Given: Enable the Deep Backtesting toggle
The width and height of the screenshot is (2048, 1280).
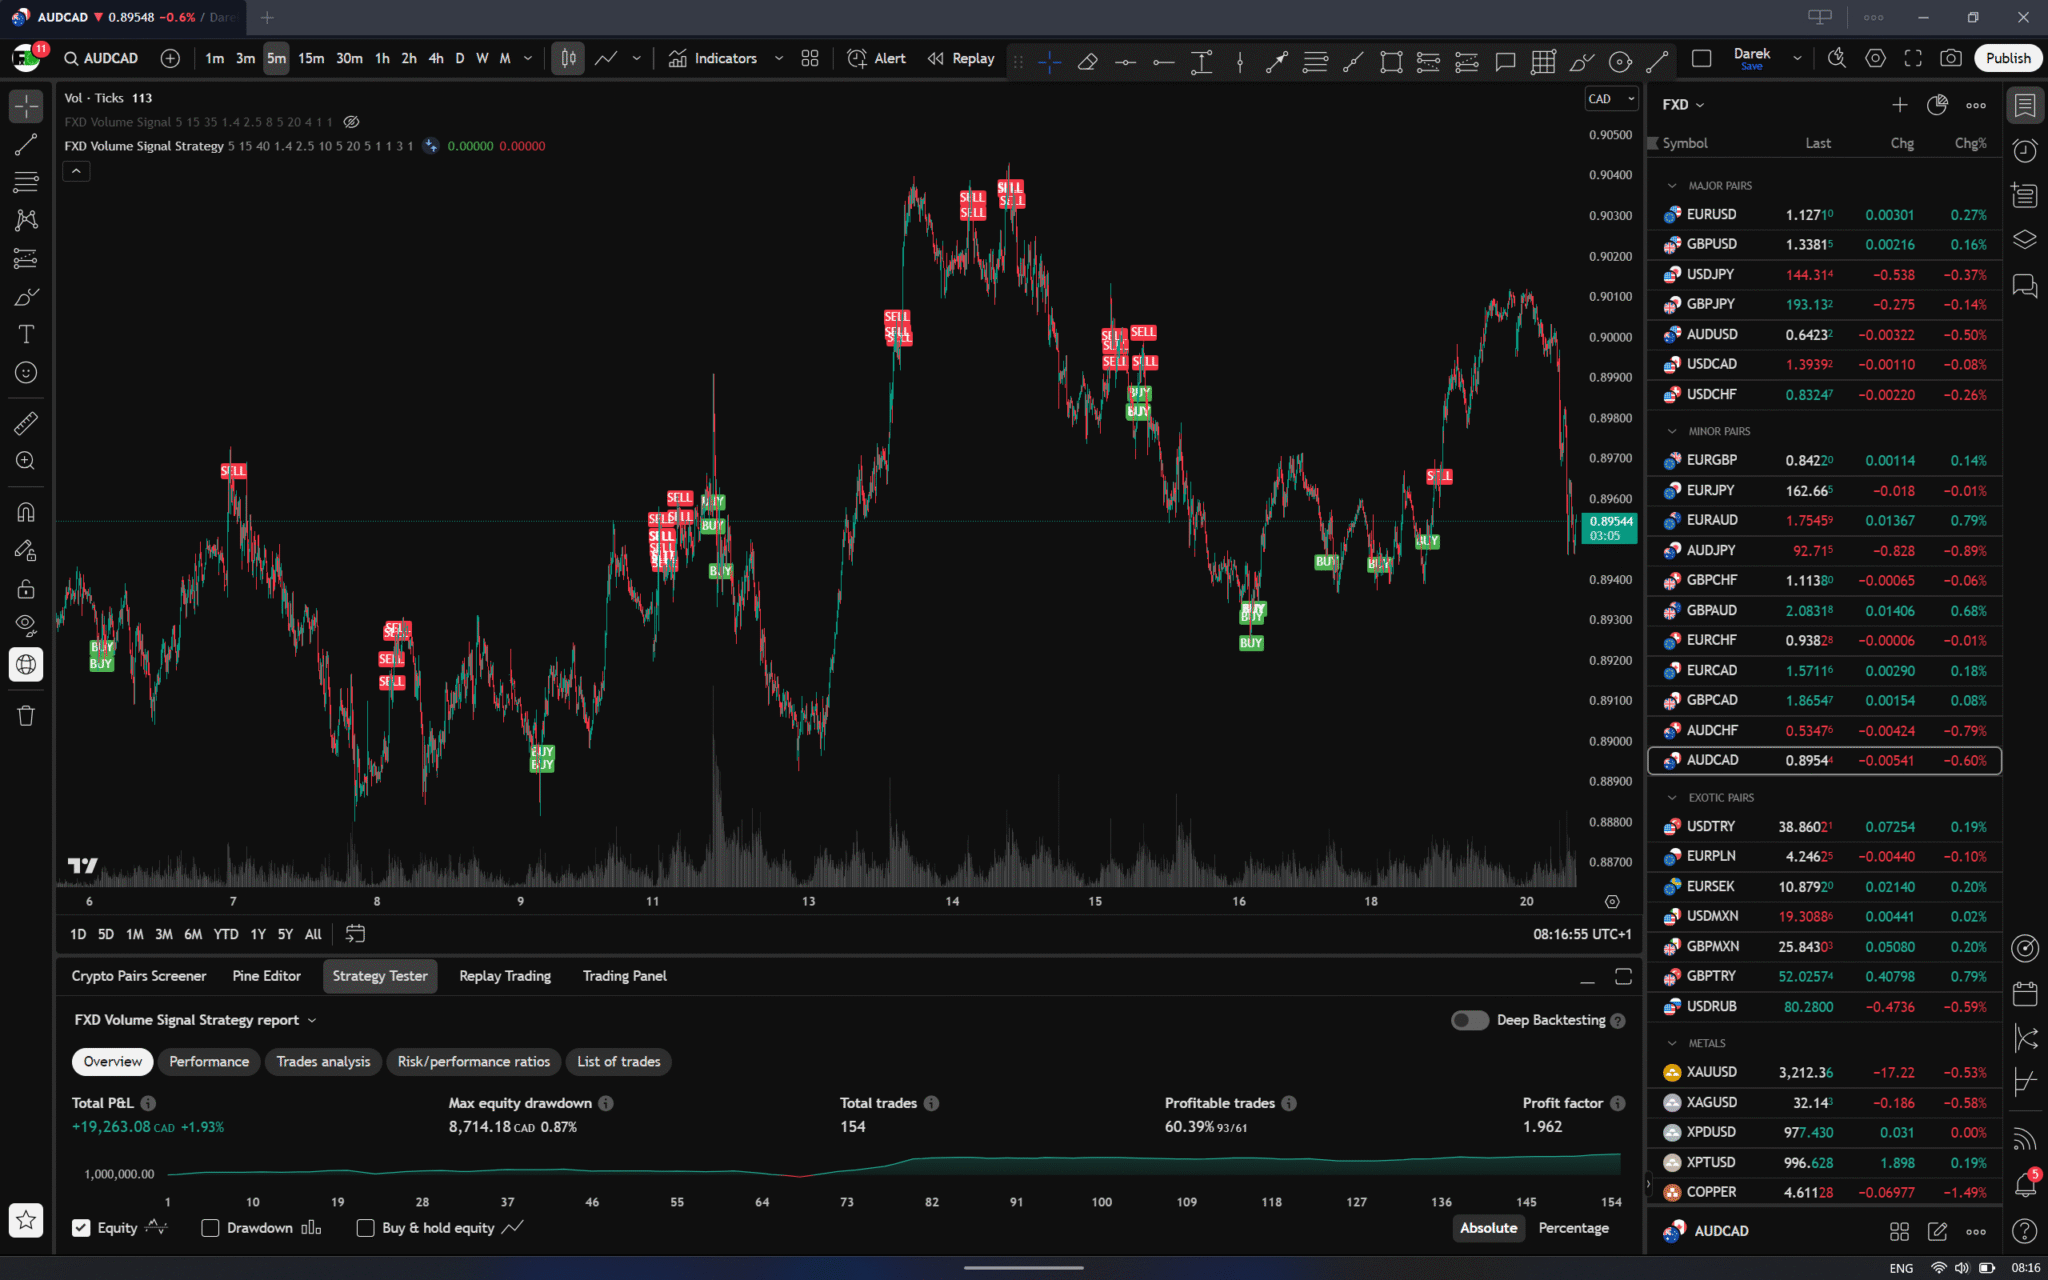Looking at the screenshot, I should 1469,1020.
